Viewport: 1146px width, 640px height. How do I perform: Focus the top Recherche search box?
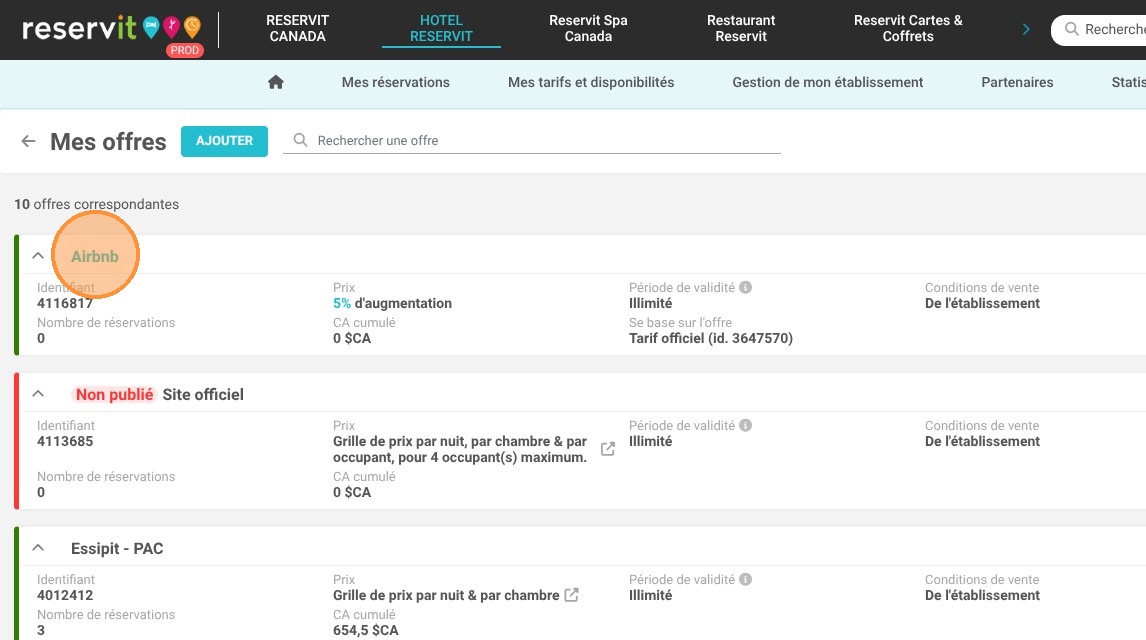[1098, 29]
